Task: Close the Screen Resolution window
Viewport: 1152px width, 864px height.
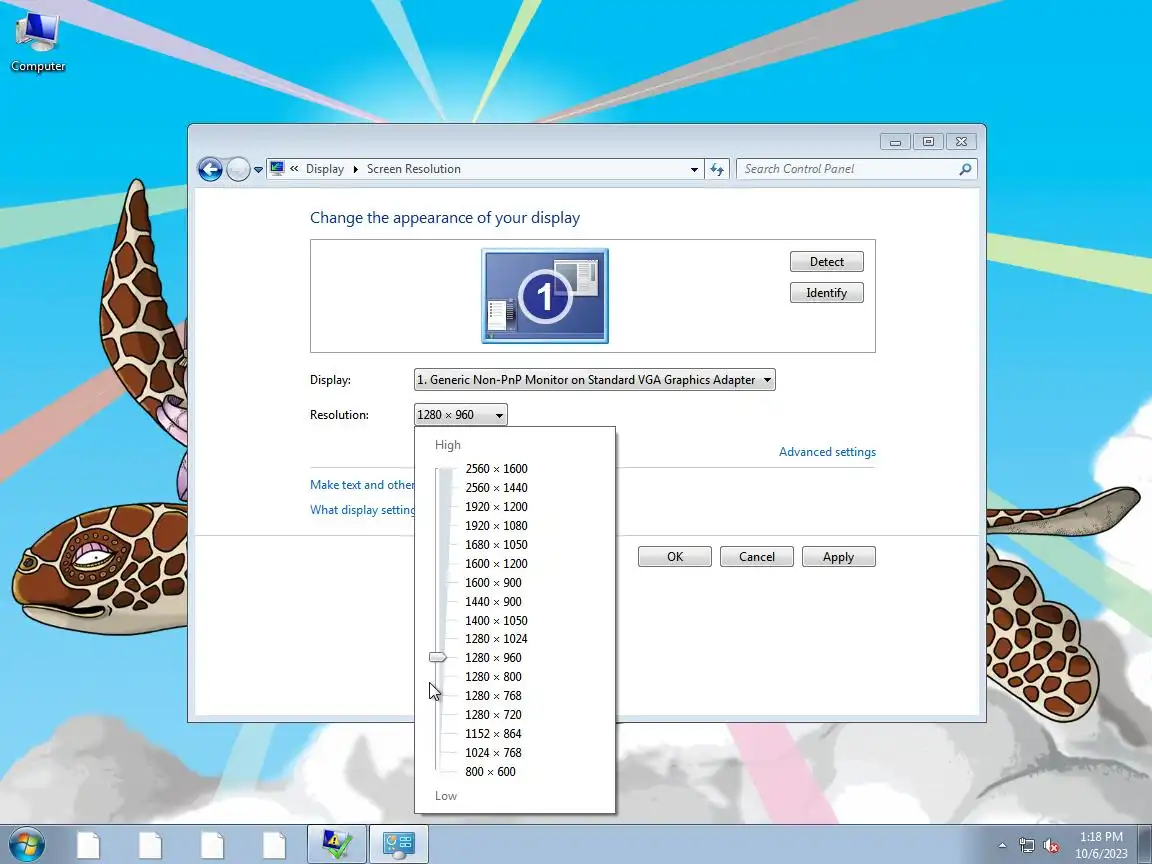Action: coord(961,142)
